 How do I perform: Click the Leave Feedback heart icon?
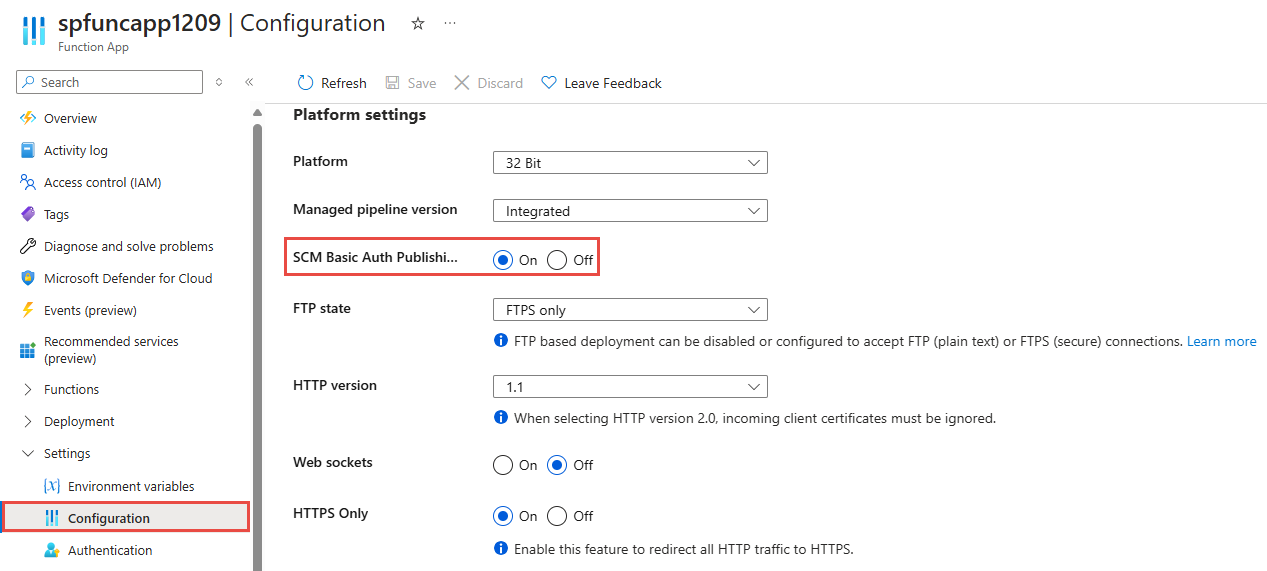tap(548, 83)
